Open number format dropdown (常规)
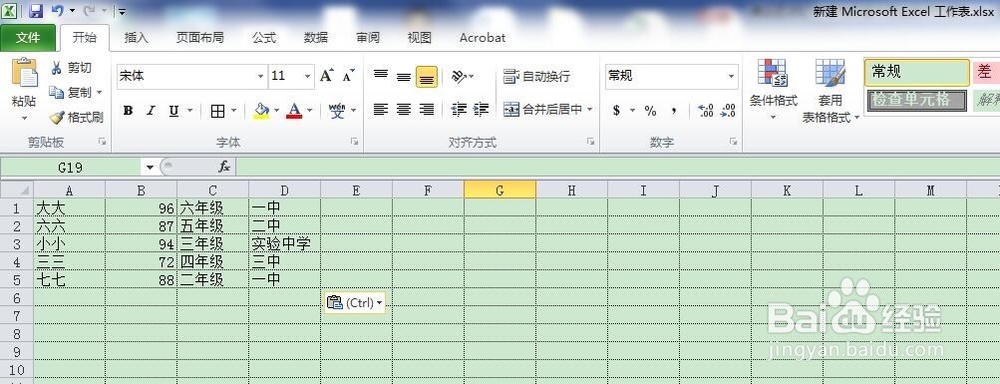Viewport: 1000px width, 384px height. 732,77
